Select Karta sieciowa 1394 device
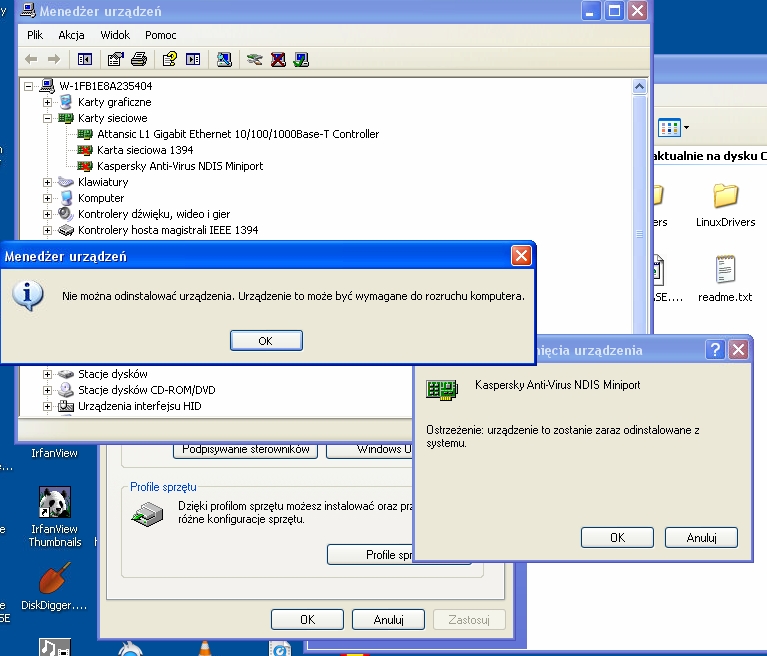 (145, 150)
